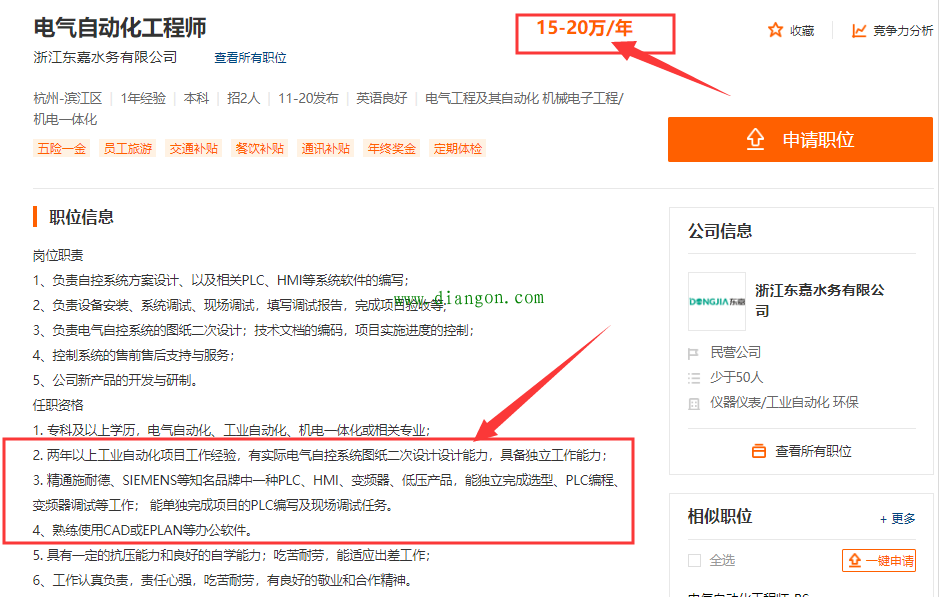Click the upload arrow inside the 申请职位 button

756,140
